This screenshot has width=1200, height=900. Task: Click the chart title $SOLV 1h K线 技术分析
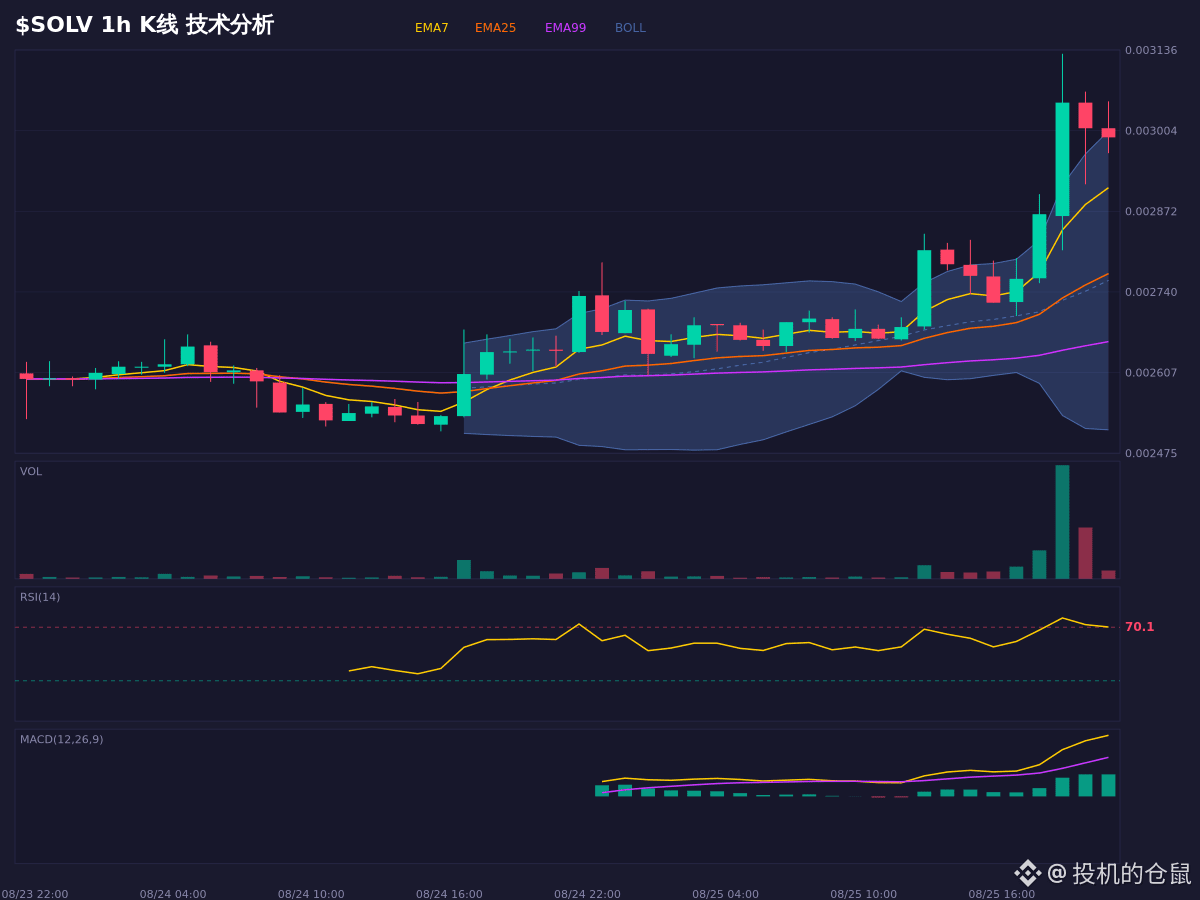coord(144,25)
